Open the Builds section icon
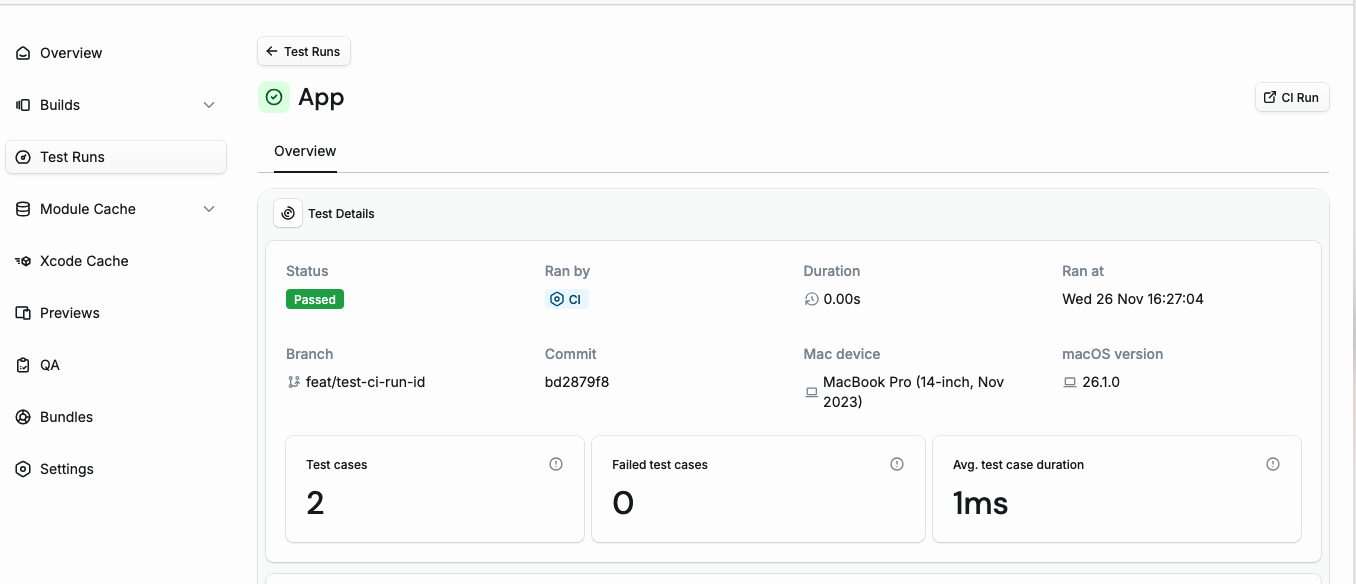Viewport: 1356px width, 584px height. [22, 104]
